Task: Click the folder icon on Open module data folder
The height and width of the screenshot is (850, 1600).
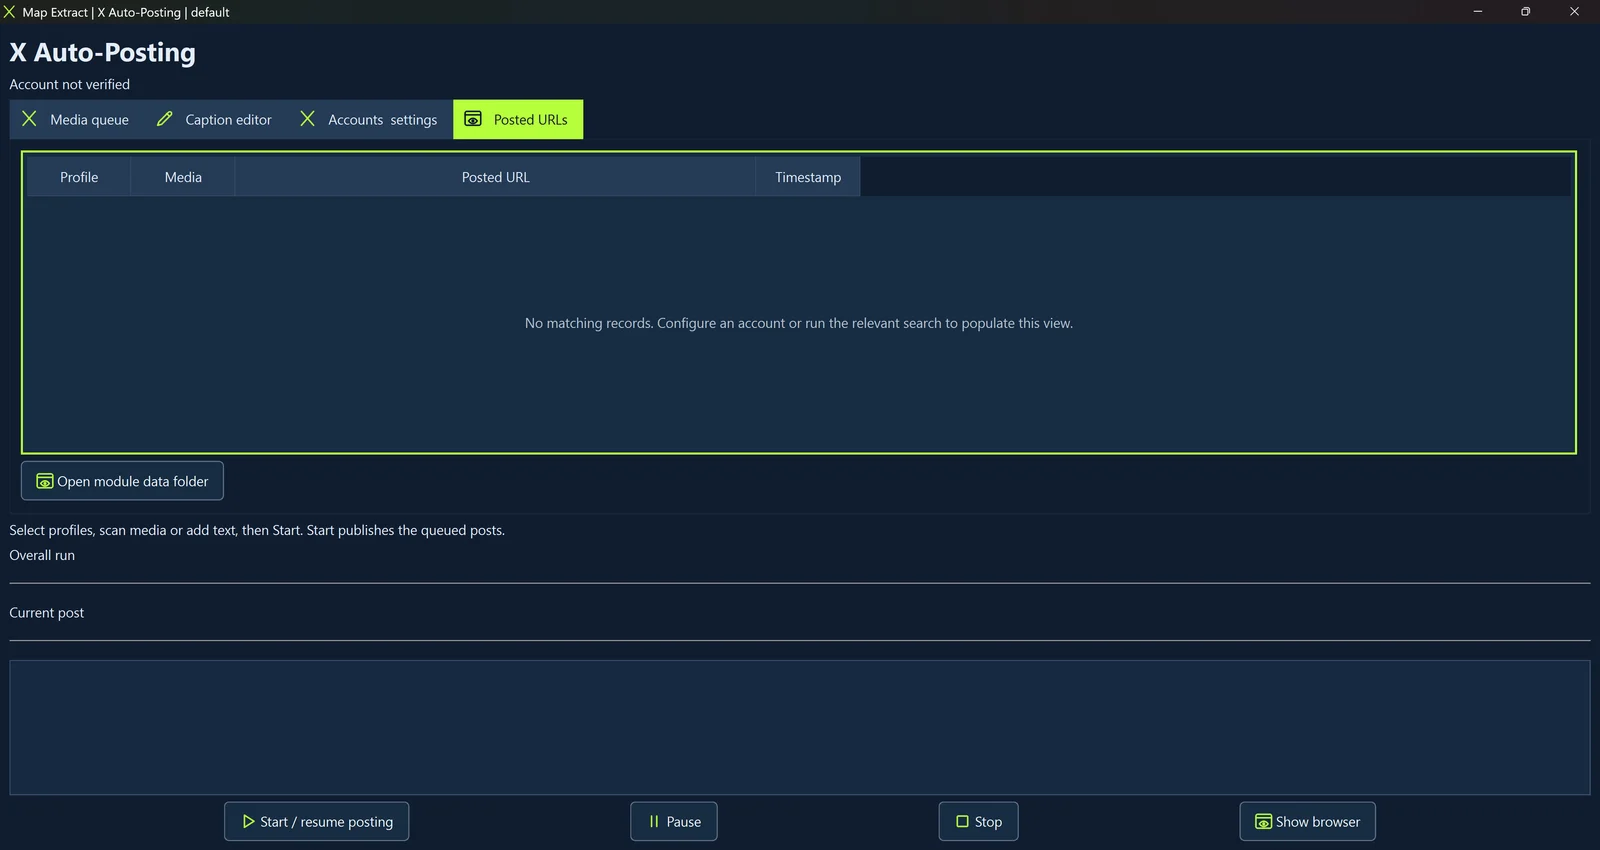Action: click(45, 481)
